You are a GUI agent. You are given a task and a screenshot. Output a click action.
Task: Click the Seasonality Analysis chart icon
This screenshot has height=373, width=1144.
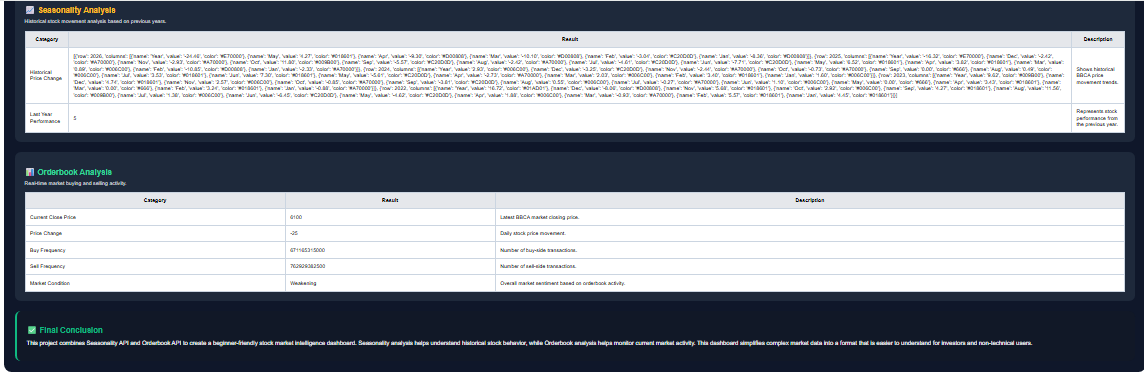(29, 10)
